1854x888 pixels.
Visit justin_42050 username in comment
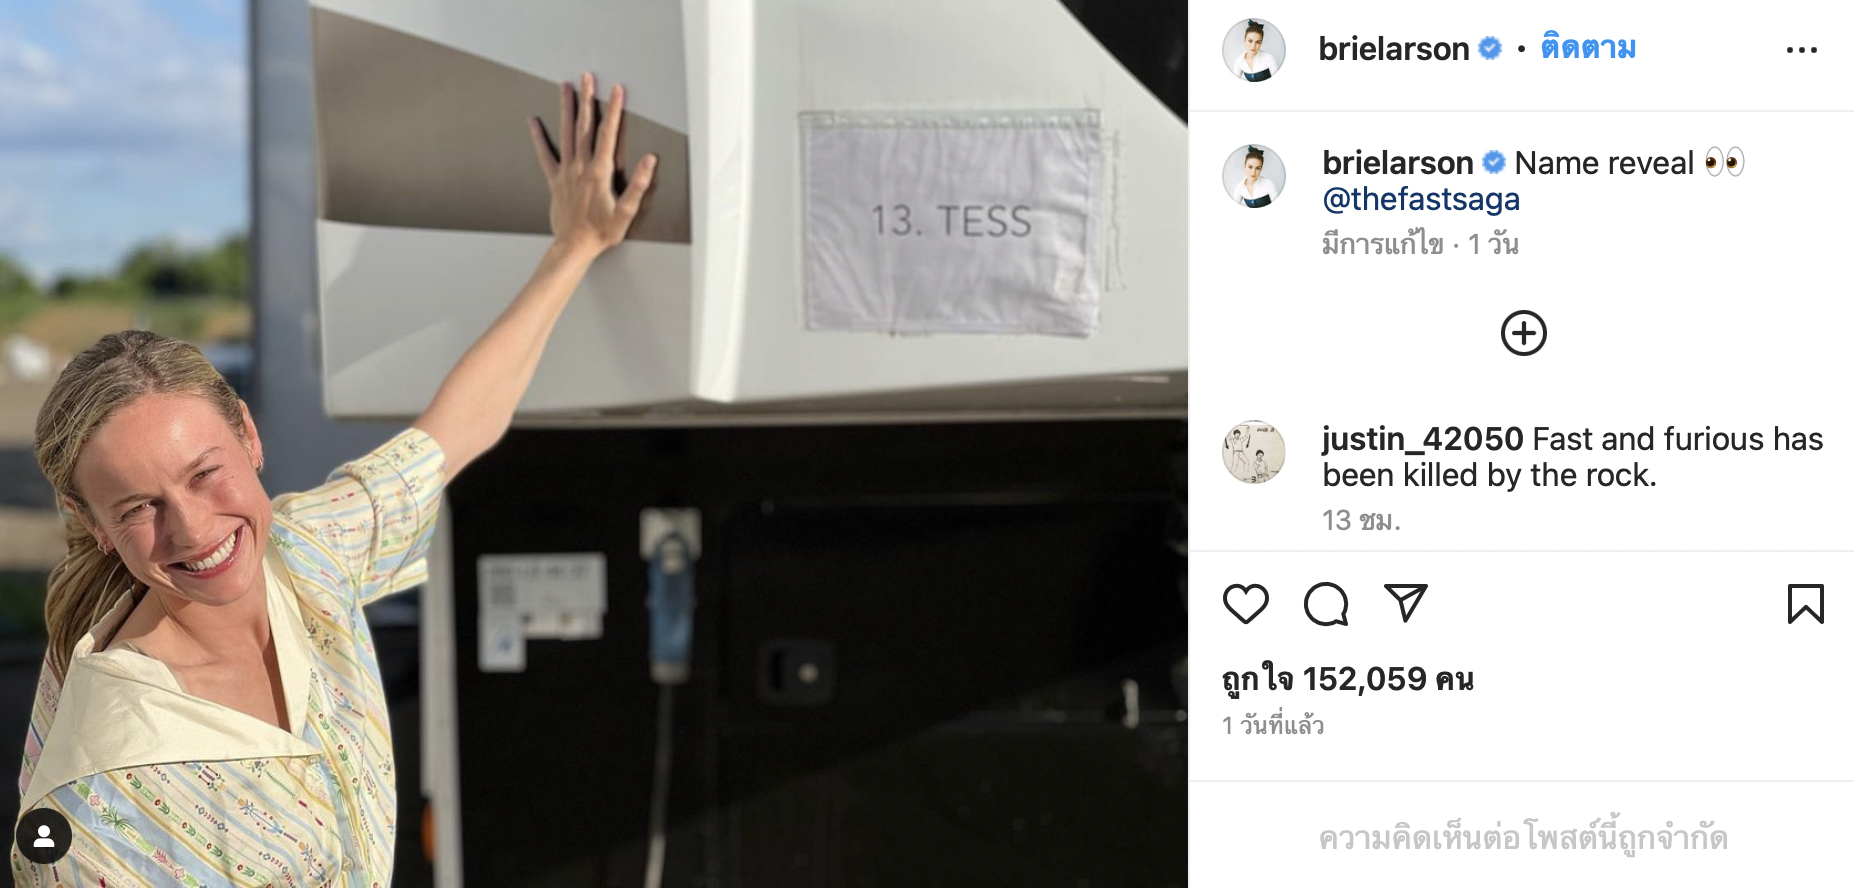(1422, 439)
